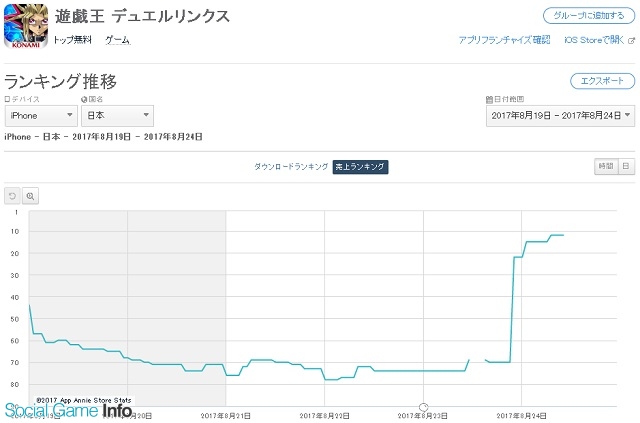The height and width of the screenshot is (423, 640).
Task: Switch chart granularity to daily (日)
Action: click(625, 166)
